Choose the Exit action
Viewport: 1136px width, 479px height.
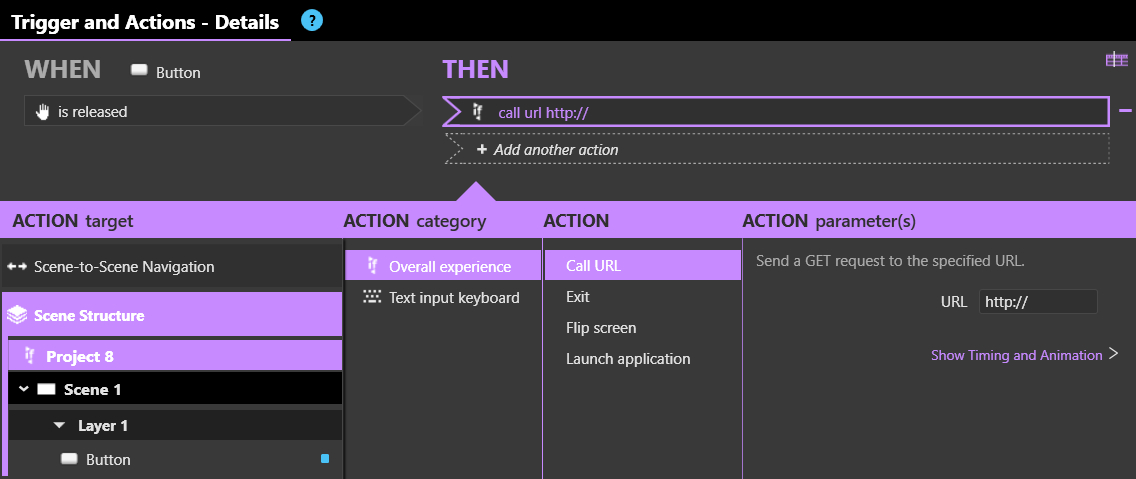tap(577, 297)
